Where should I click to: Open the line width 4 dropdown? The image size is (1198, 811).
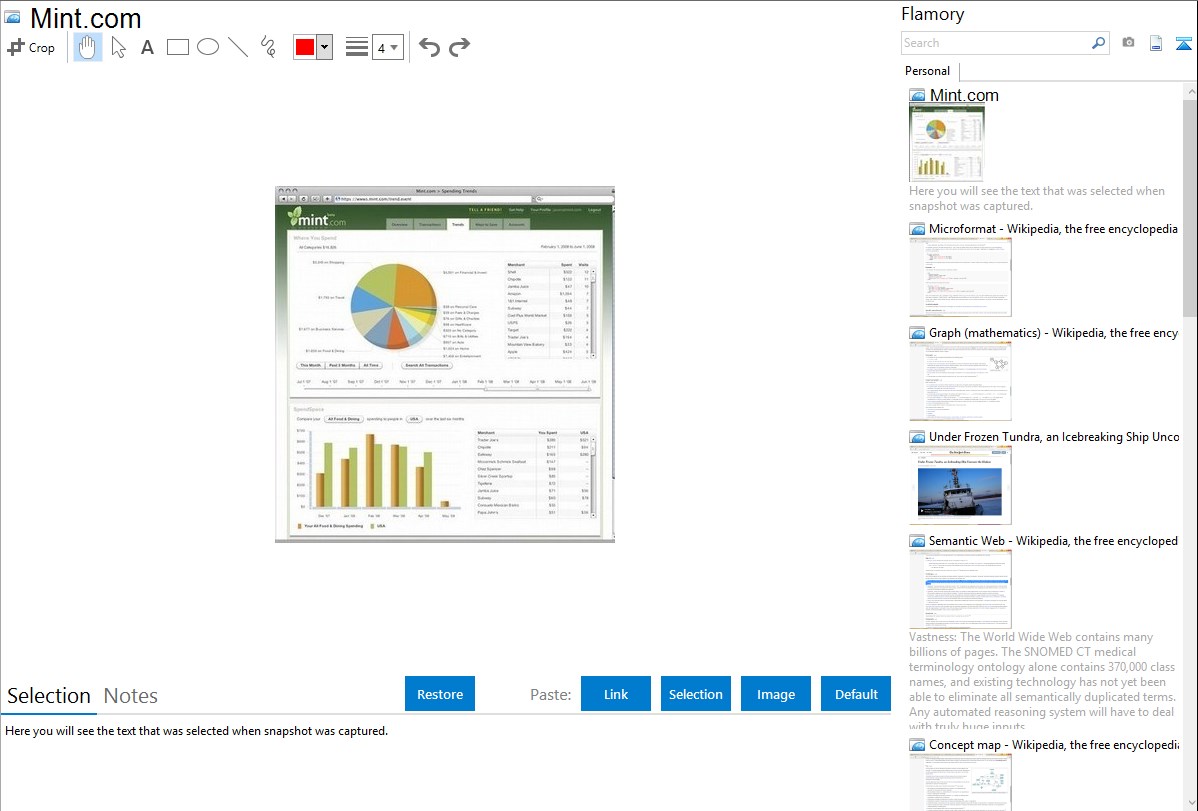(387, 47)
